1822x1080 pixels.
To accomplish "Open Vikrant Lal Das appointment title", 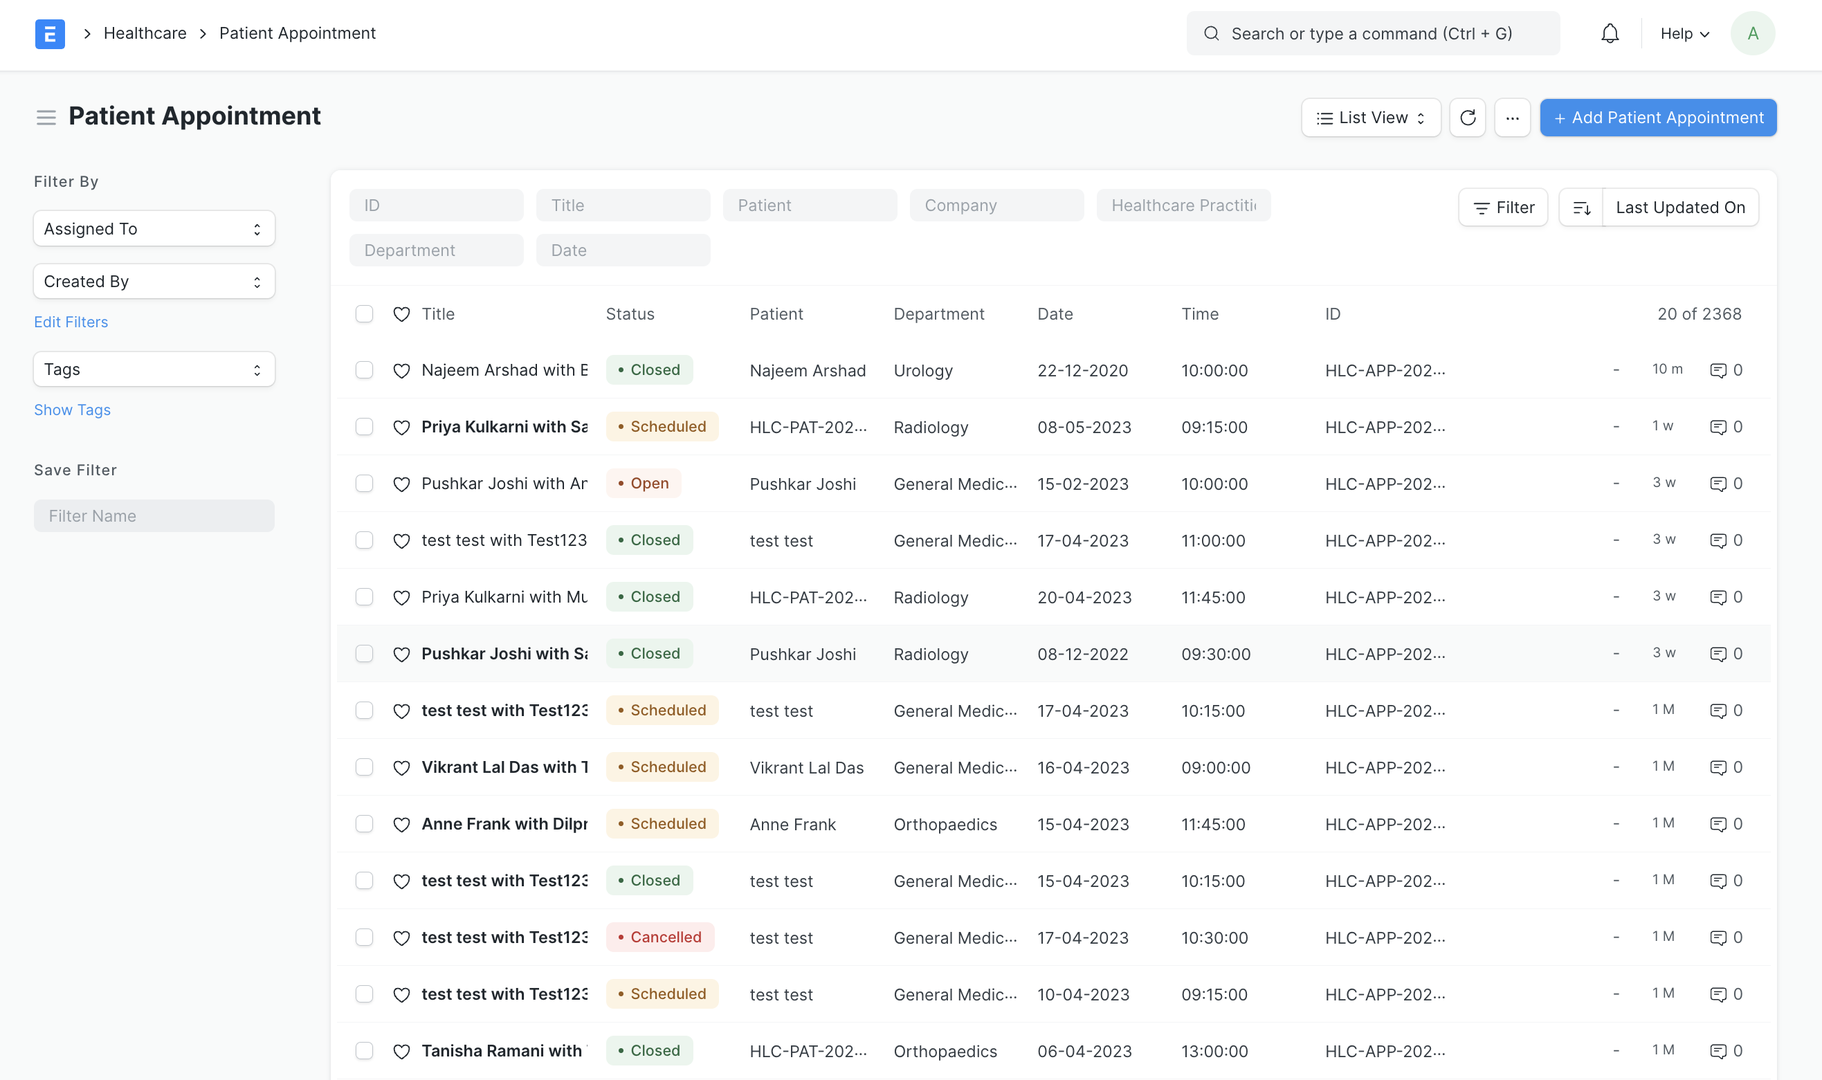I will click(504, 767).
